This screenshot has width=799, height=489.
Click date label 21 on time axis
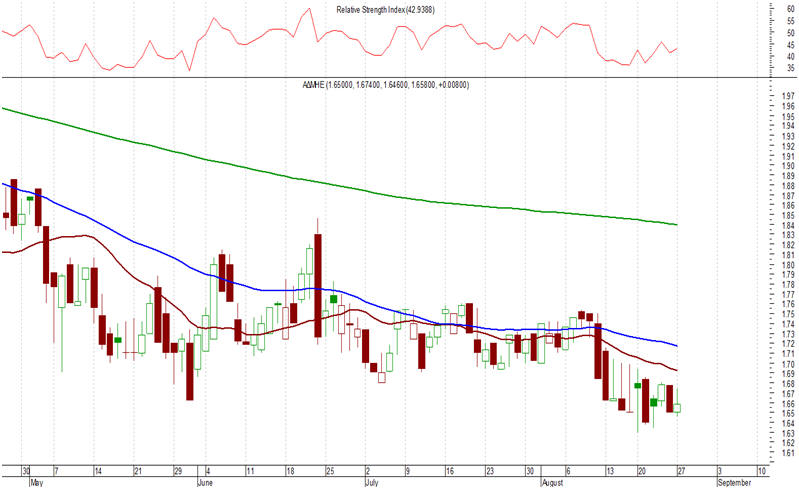tap(138, 471)
